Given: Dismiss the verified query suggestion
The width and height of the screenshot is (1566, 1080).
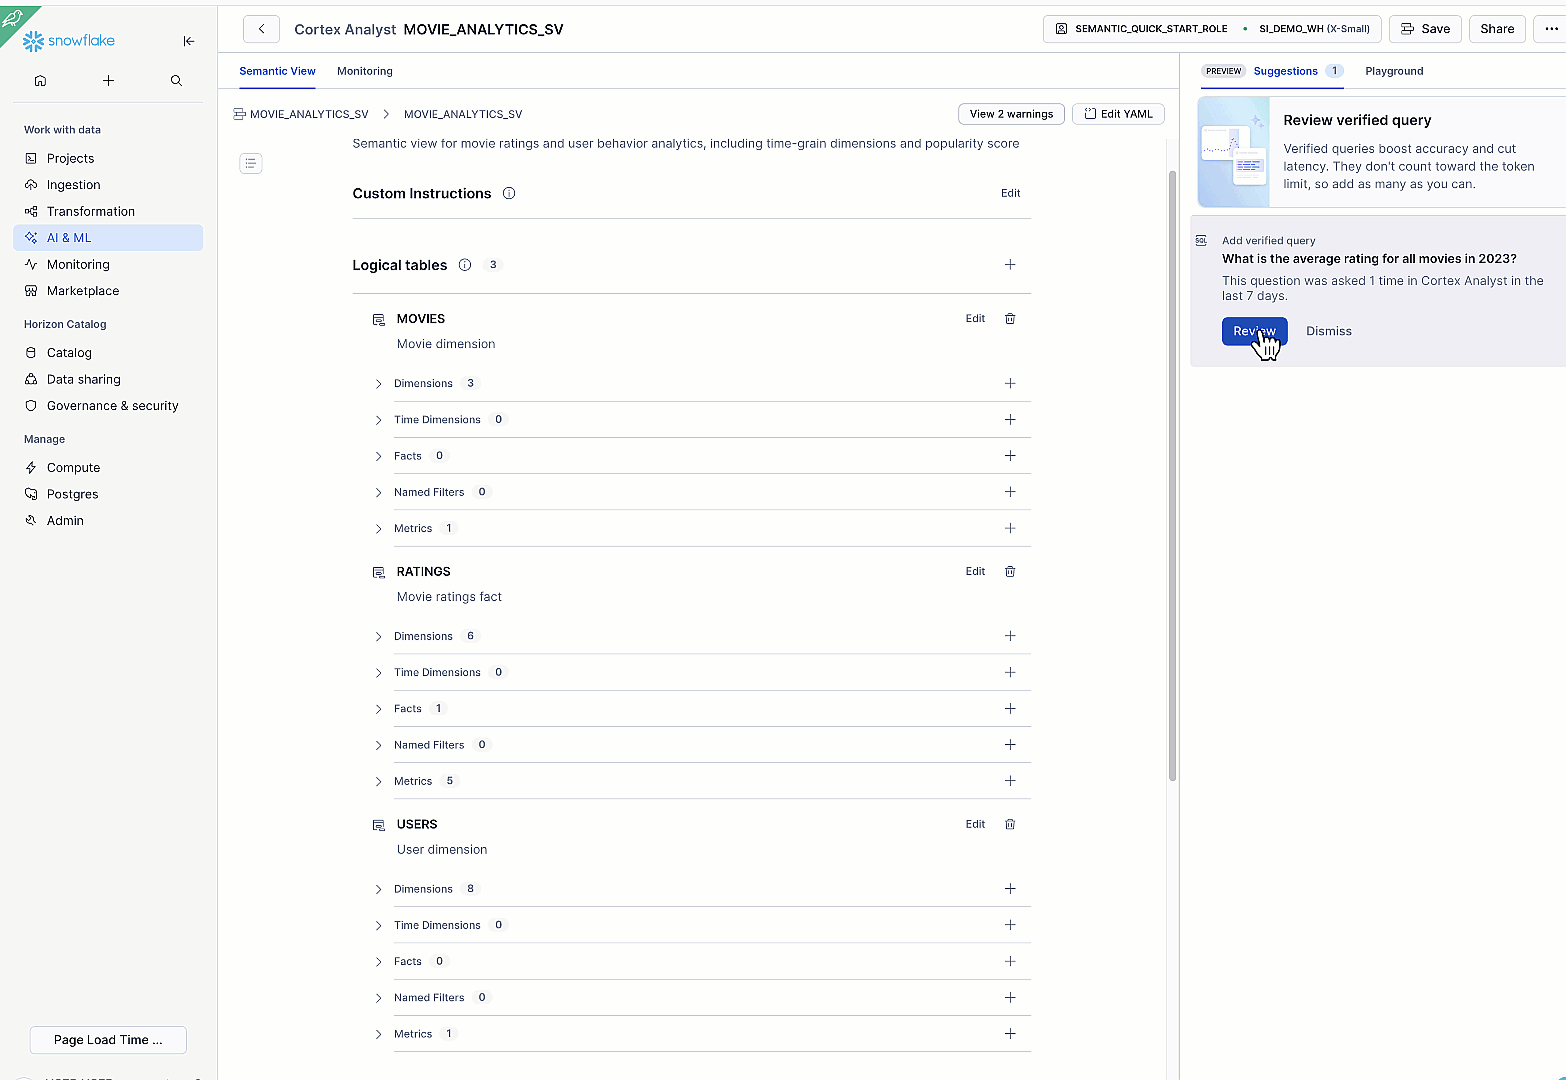Looking at the screenshot, I should 1328,331.
